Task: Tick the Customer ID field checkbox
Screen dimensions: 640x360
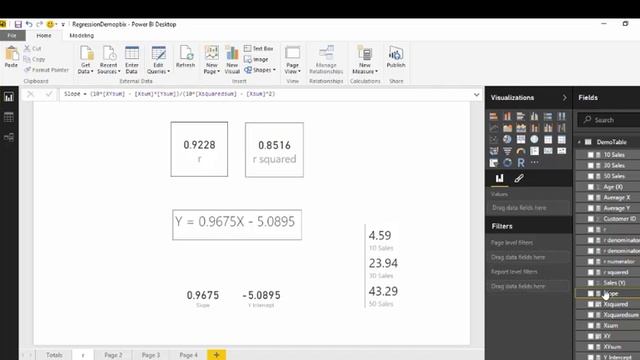Action: 591,219
